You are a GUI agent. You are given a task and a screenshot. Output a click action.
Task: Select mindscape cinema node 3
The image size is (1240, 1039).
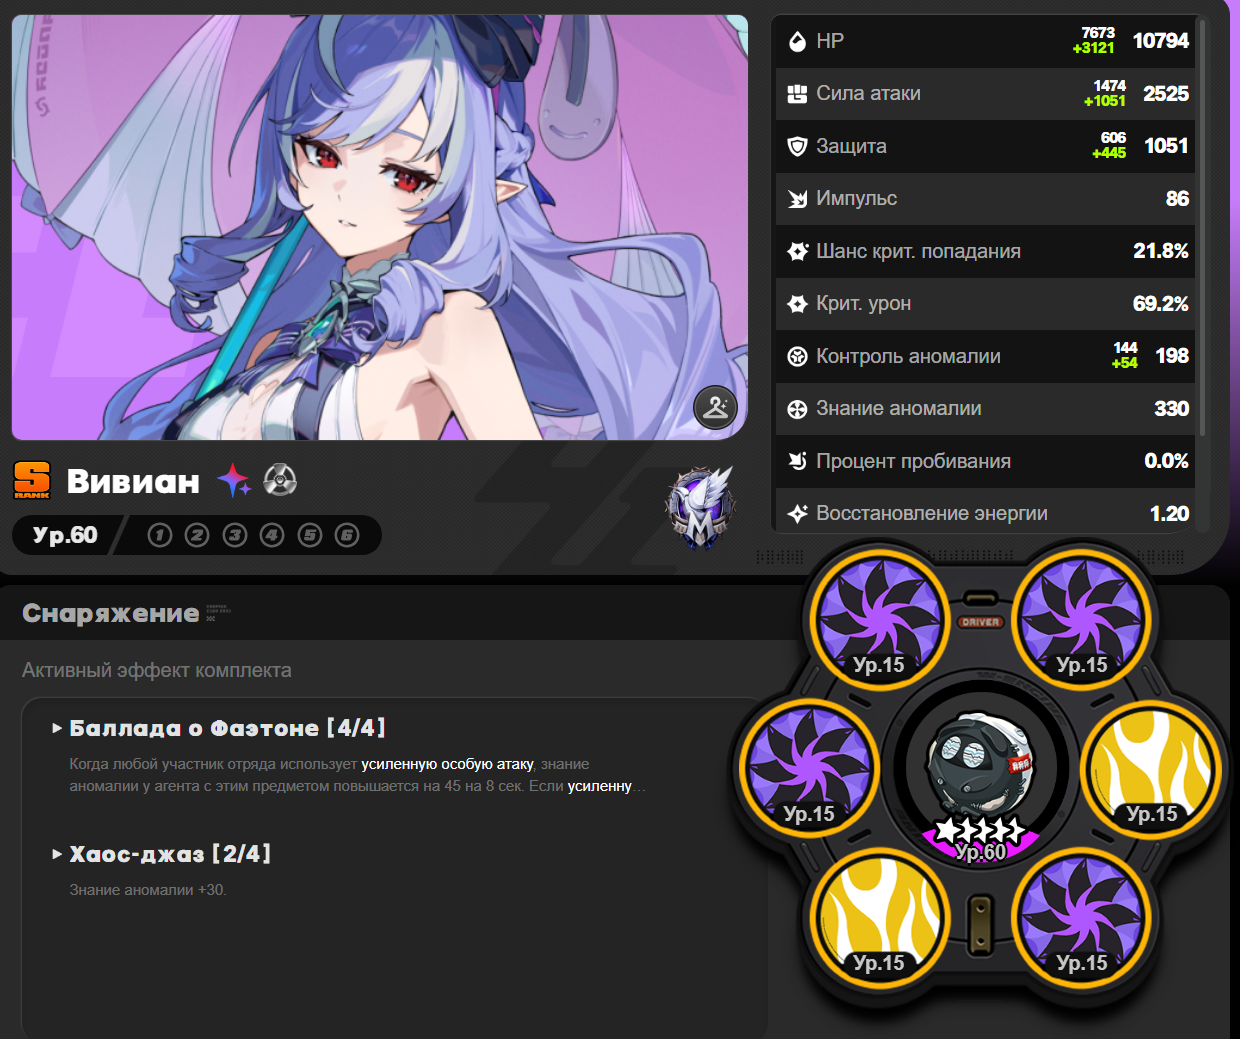(x=235, y=535)
